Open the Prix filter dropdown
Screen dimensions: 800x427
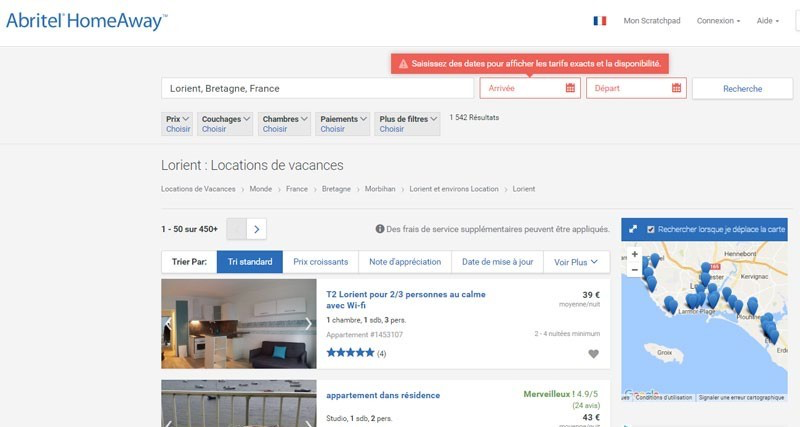pos(178,124)
